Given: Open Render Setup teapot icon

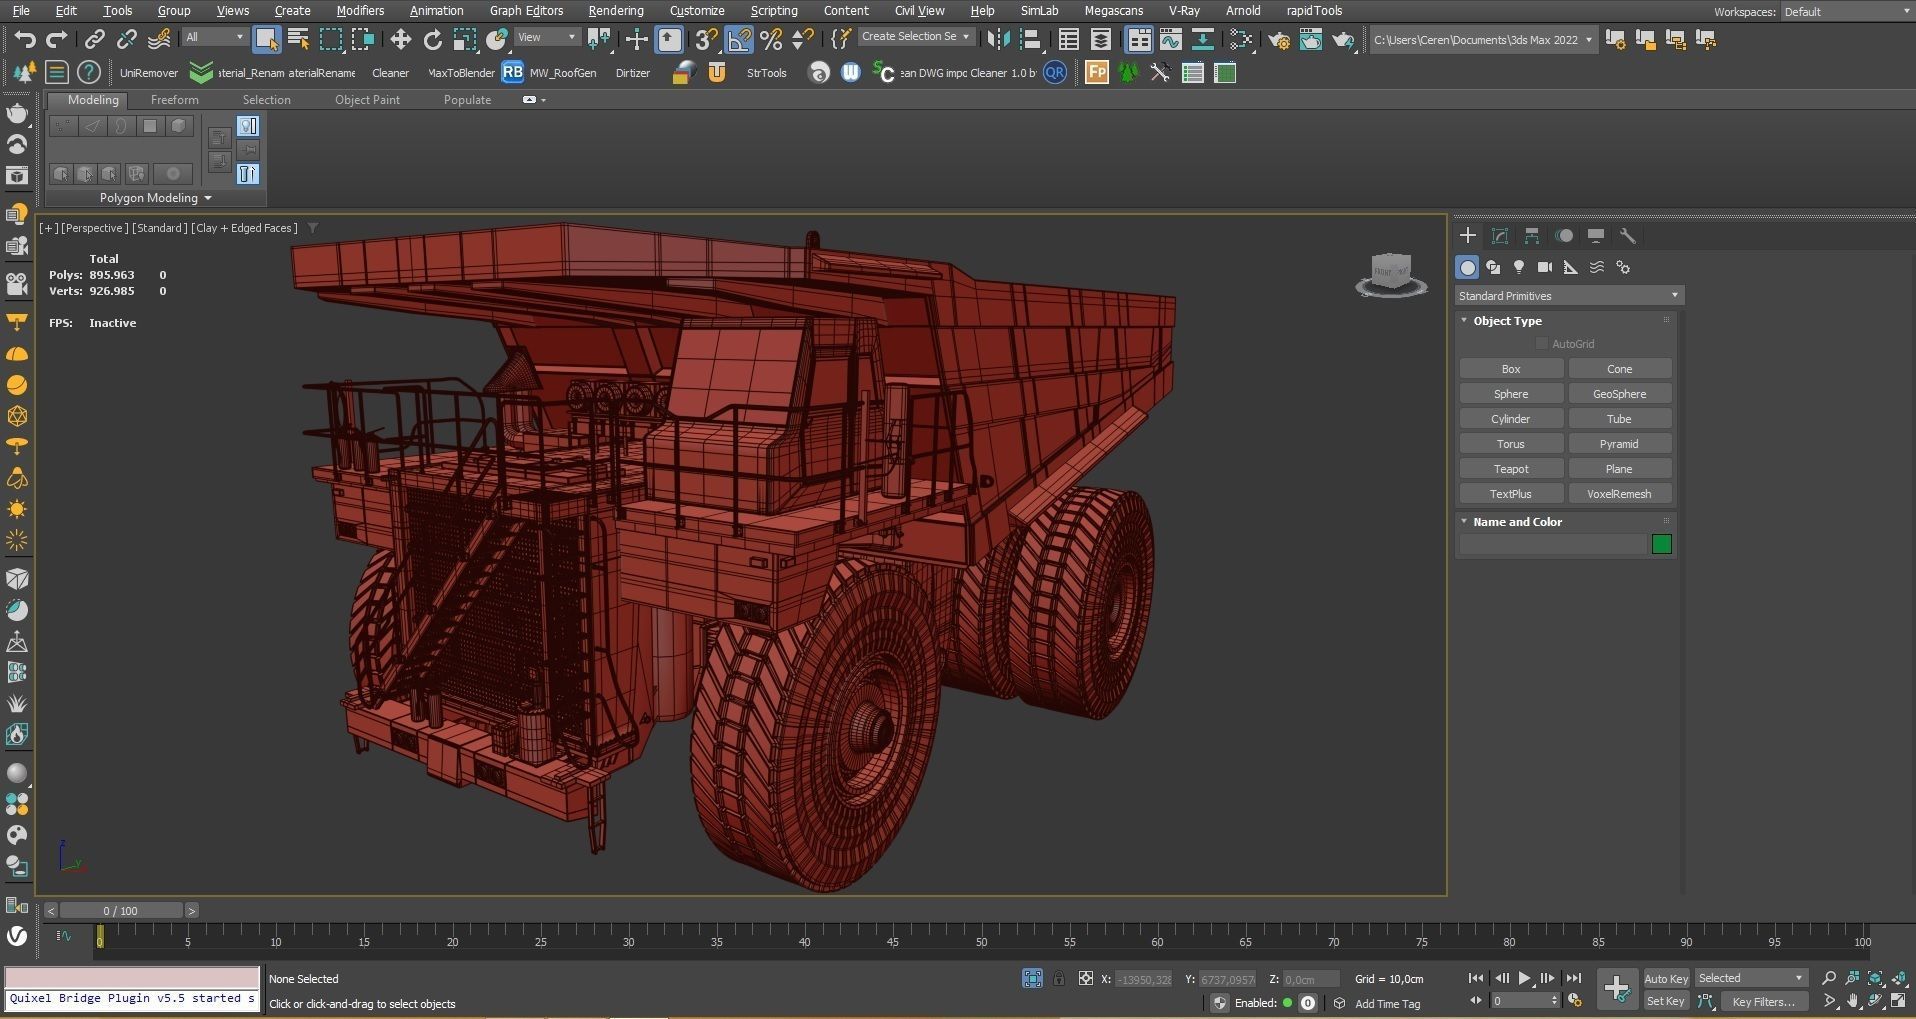Looking at the screenshot, I should click(1279, 40).
